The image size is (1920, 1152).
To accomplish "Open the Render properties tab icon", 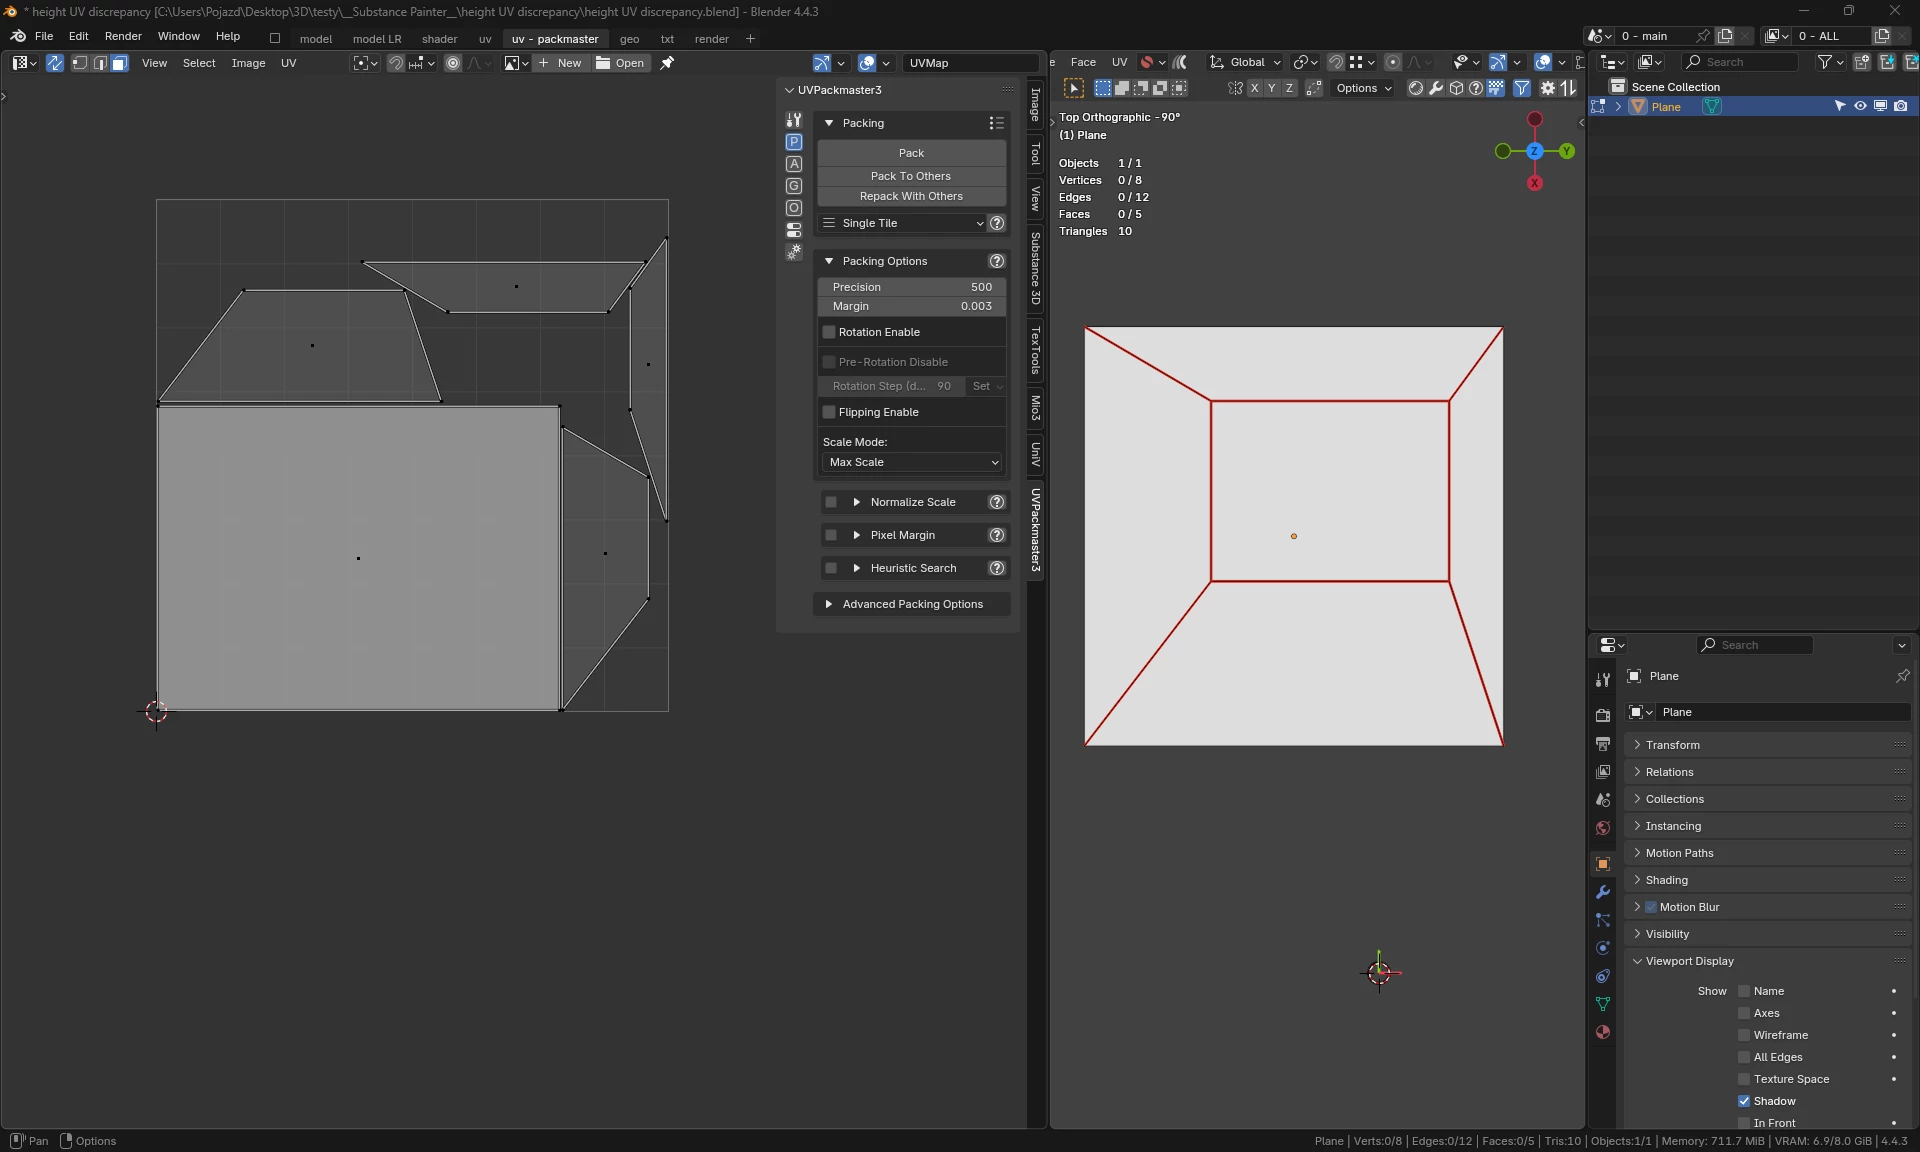I will (1603, 716).
